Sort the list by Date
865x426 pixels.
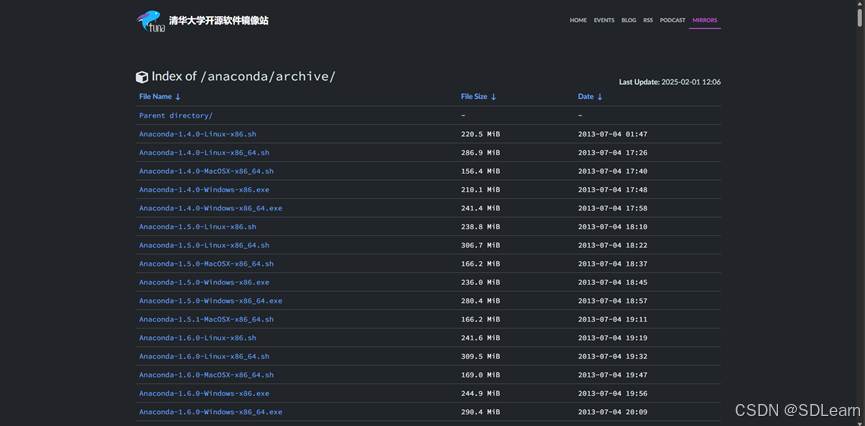590,97
